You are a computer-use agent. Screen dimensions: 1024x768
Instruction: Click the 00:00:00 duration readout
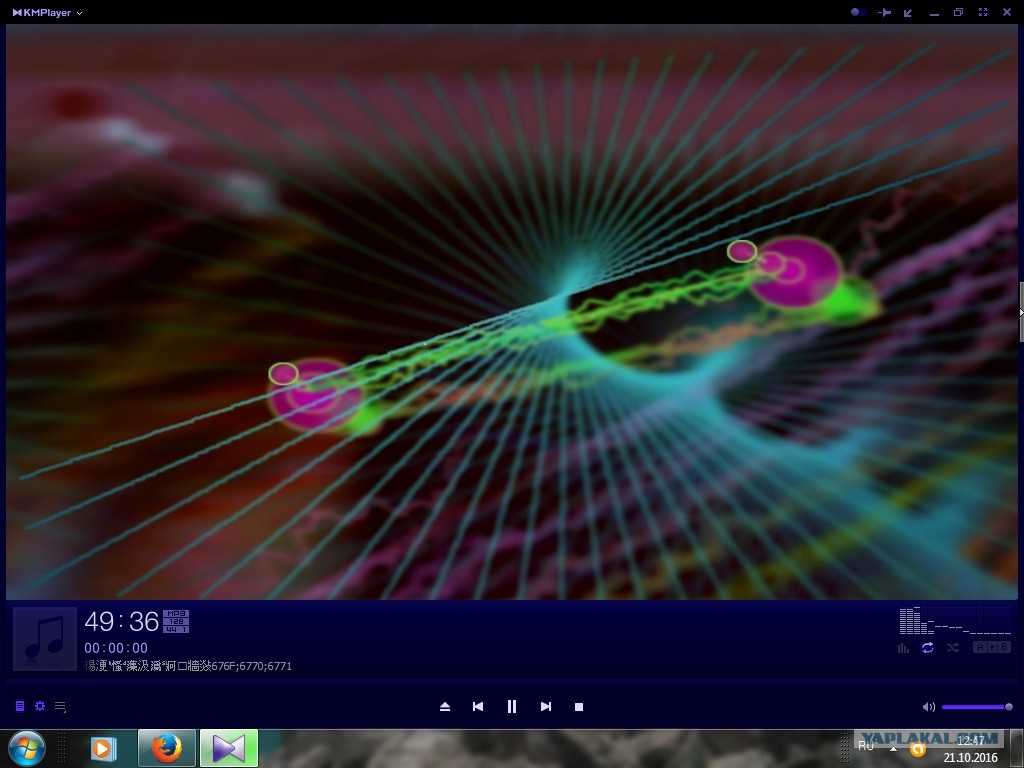(116, 648)
